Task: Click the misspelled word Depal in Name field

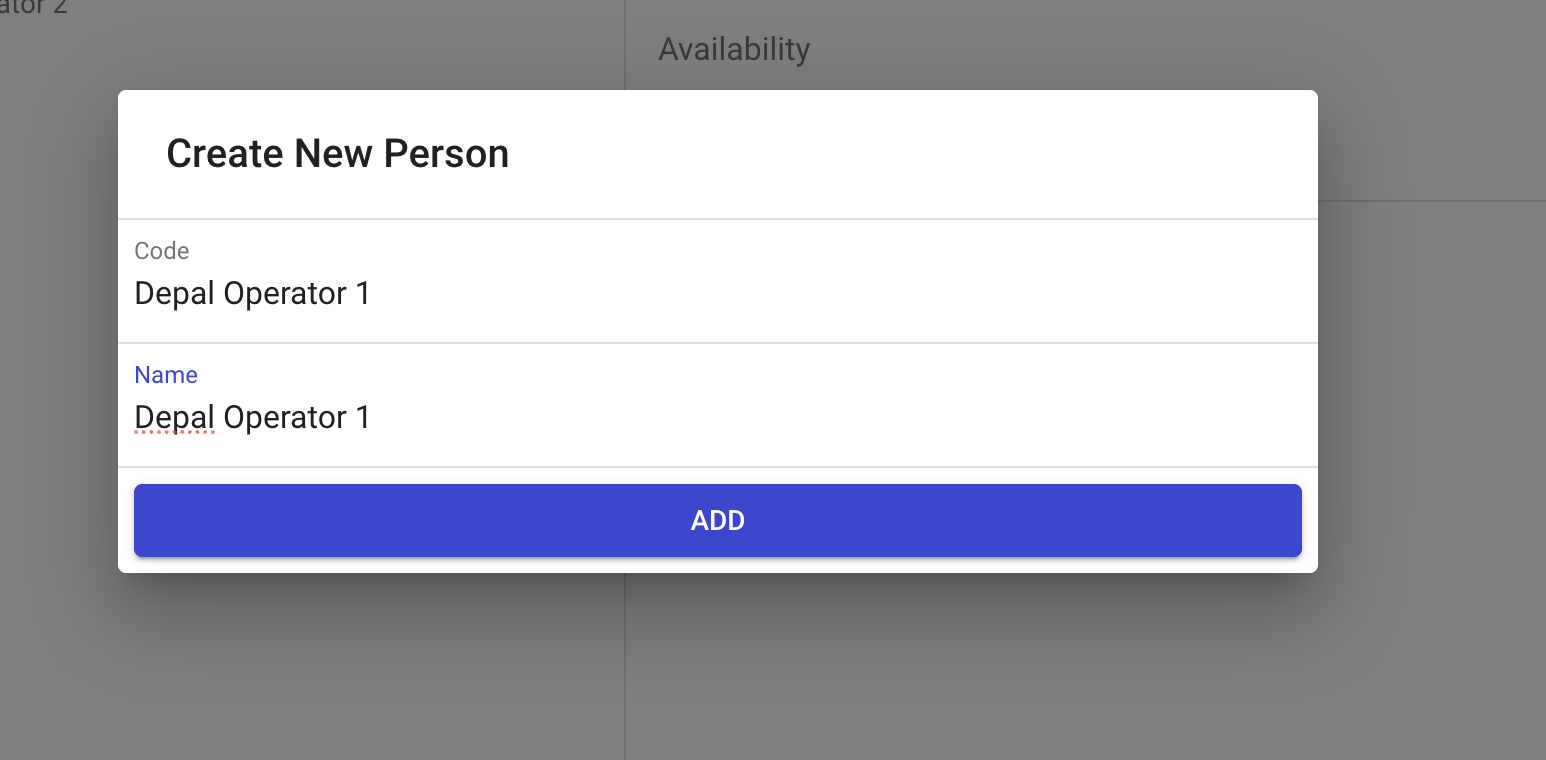Action: click(x=174, y=418)
